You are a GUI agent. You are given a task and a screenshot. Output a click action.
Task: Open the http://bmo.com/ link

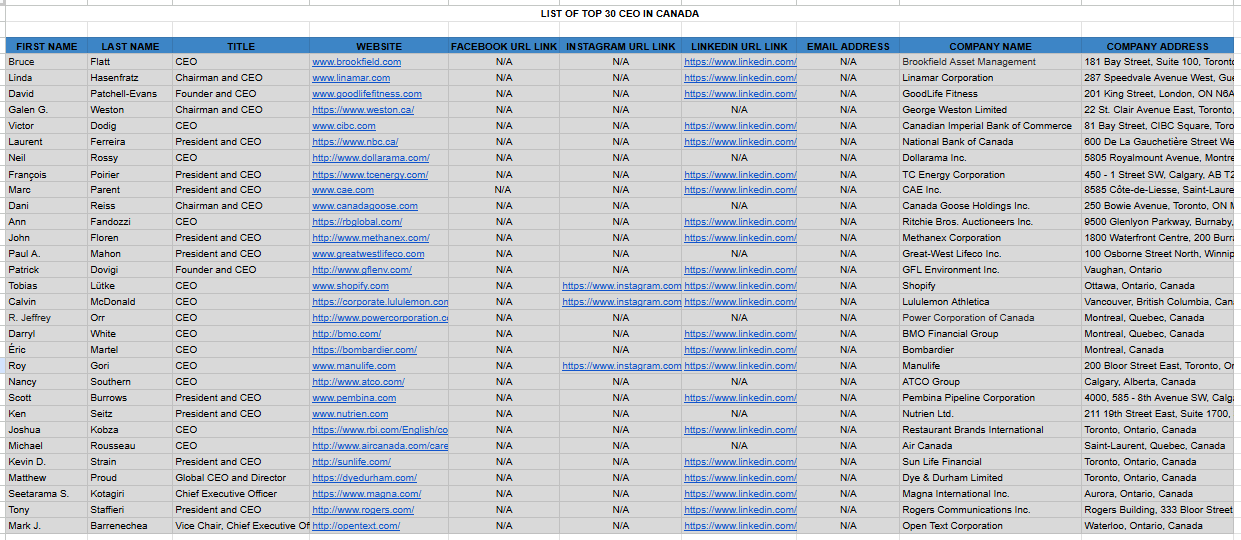point(346,334)
